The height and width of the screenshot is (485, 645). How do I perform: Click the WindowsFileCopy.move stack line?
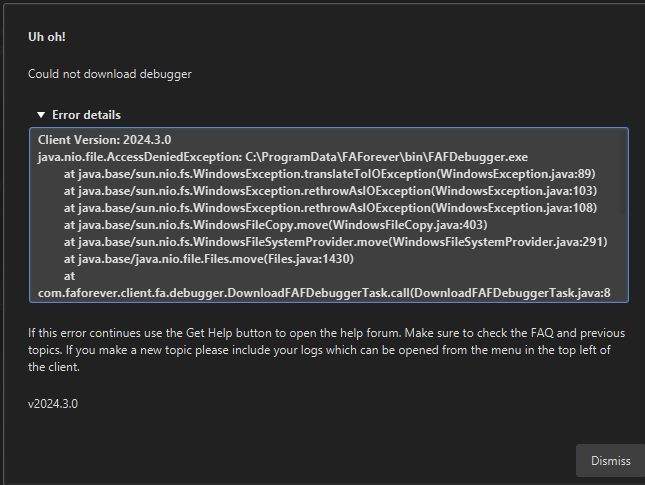275,225
